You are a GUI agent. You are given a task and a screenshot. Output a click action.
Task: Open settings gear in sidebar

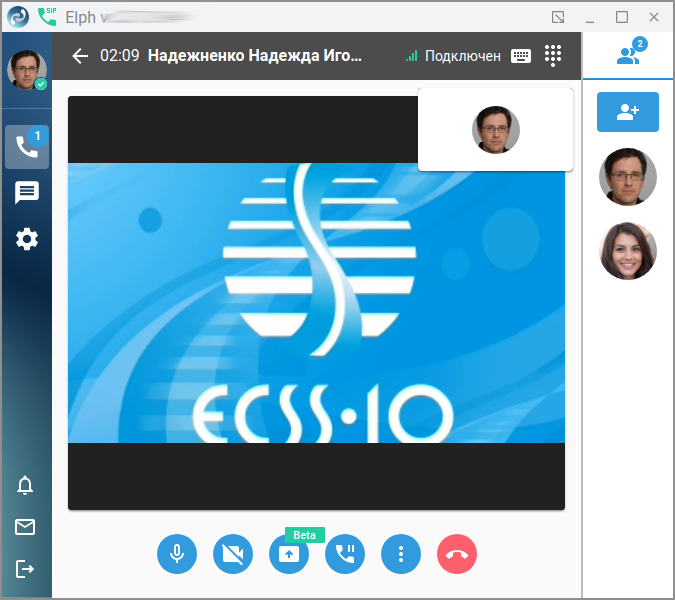[27, 239]
